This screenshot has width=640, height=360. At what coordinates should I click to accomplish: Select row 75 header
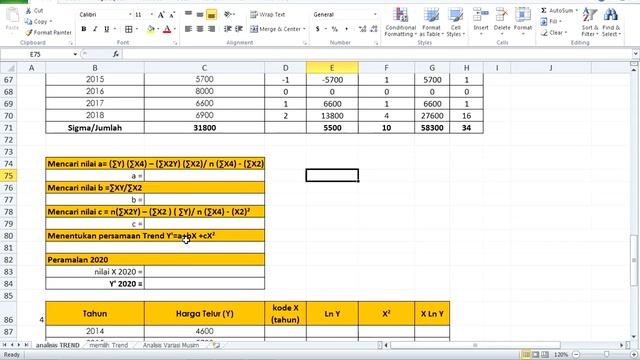(x=8, y=176)
